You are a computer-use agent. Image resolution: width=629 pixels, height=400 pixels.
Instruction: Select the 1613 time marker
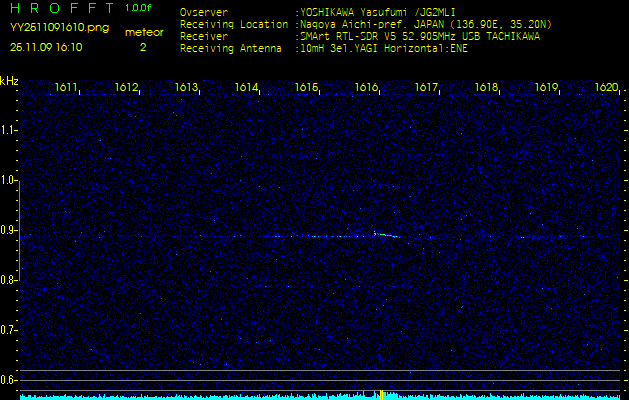pos(187,88)
